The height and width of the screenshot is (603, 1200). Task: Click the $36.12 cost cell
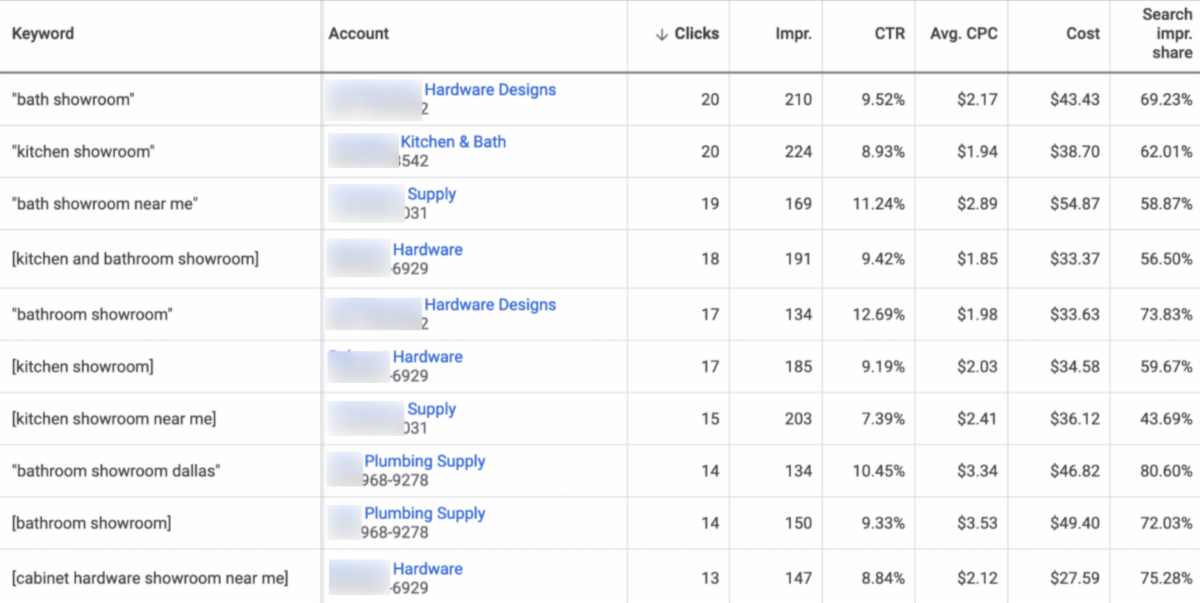(x=1075, y=419)
